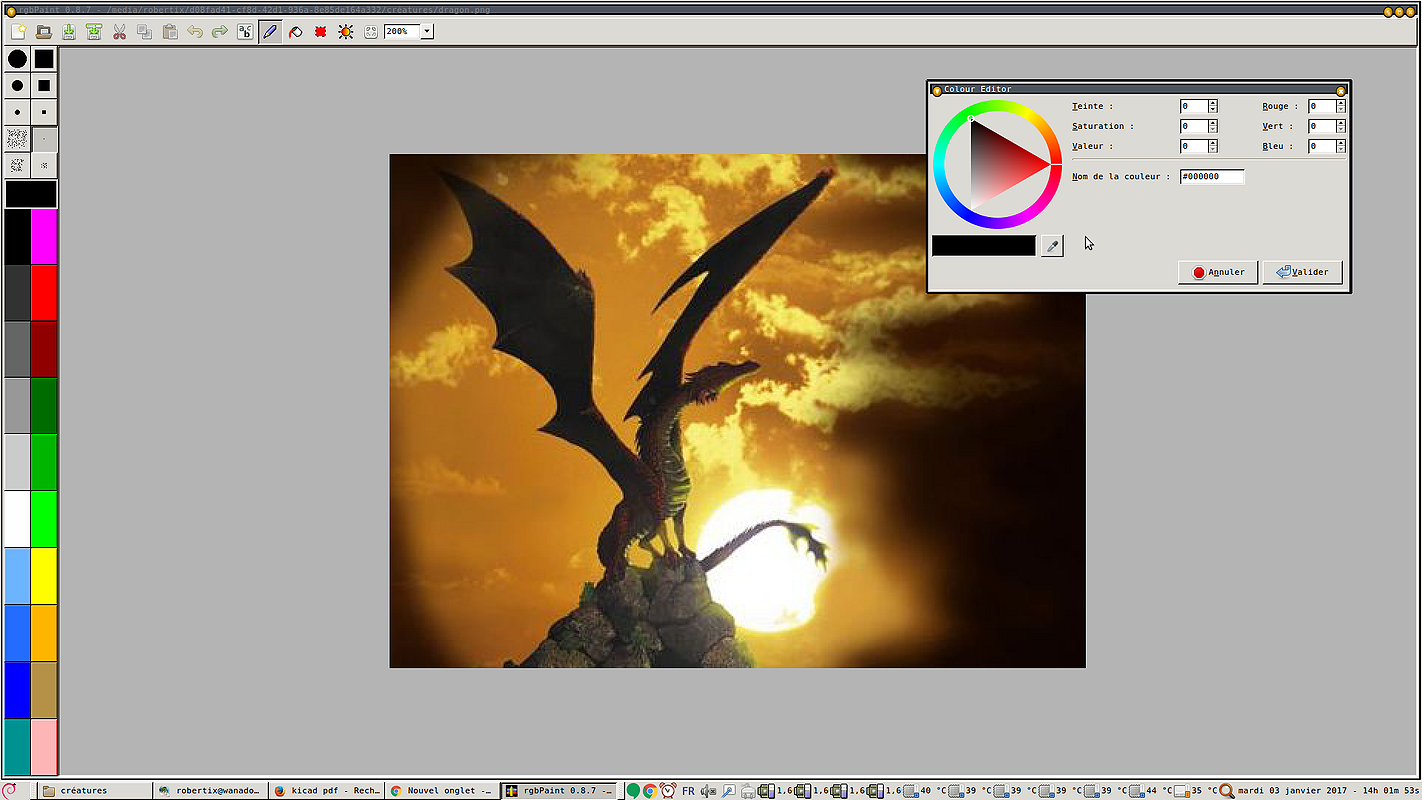Click the 200% zoom level field
Viewport: 1422px width, 800px height.
tap(402, 32)
